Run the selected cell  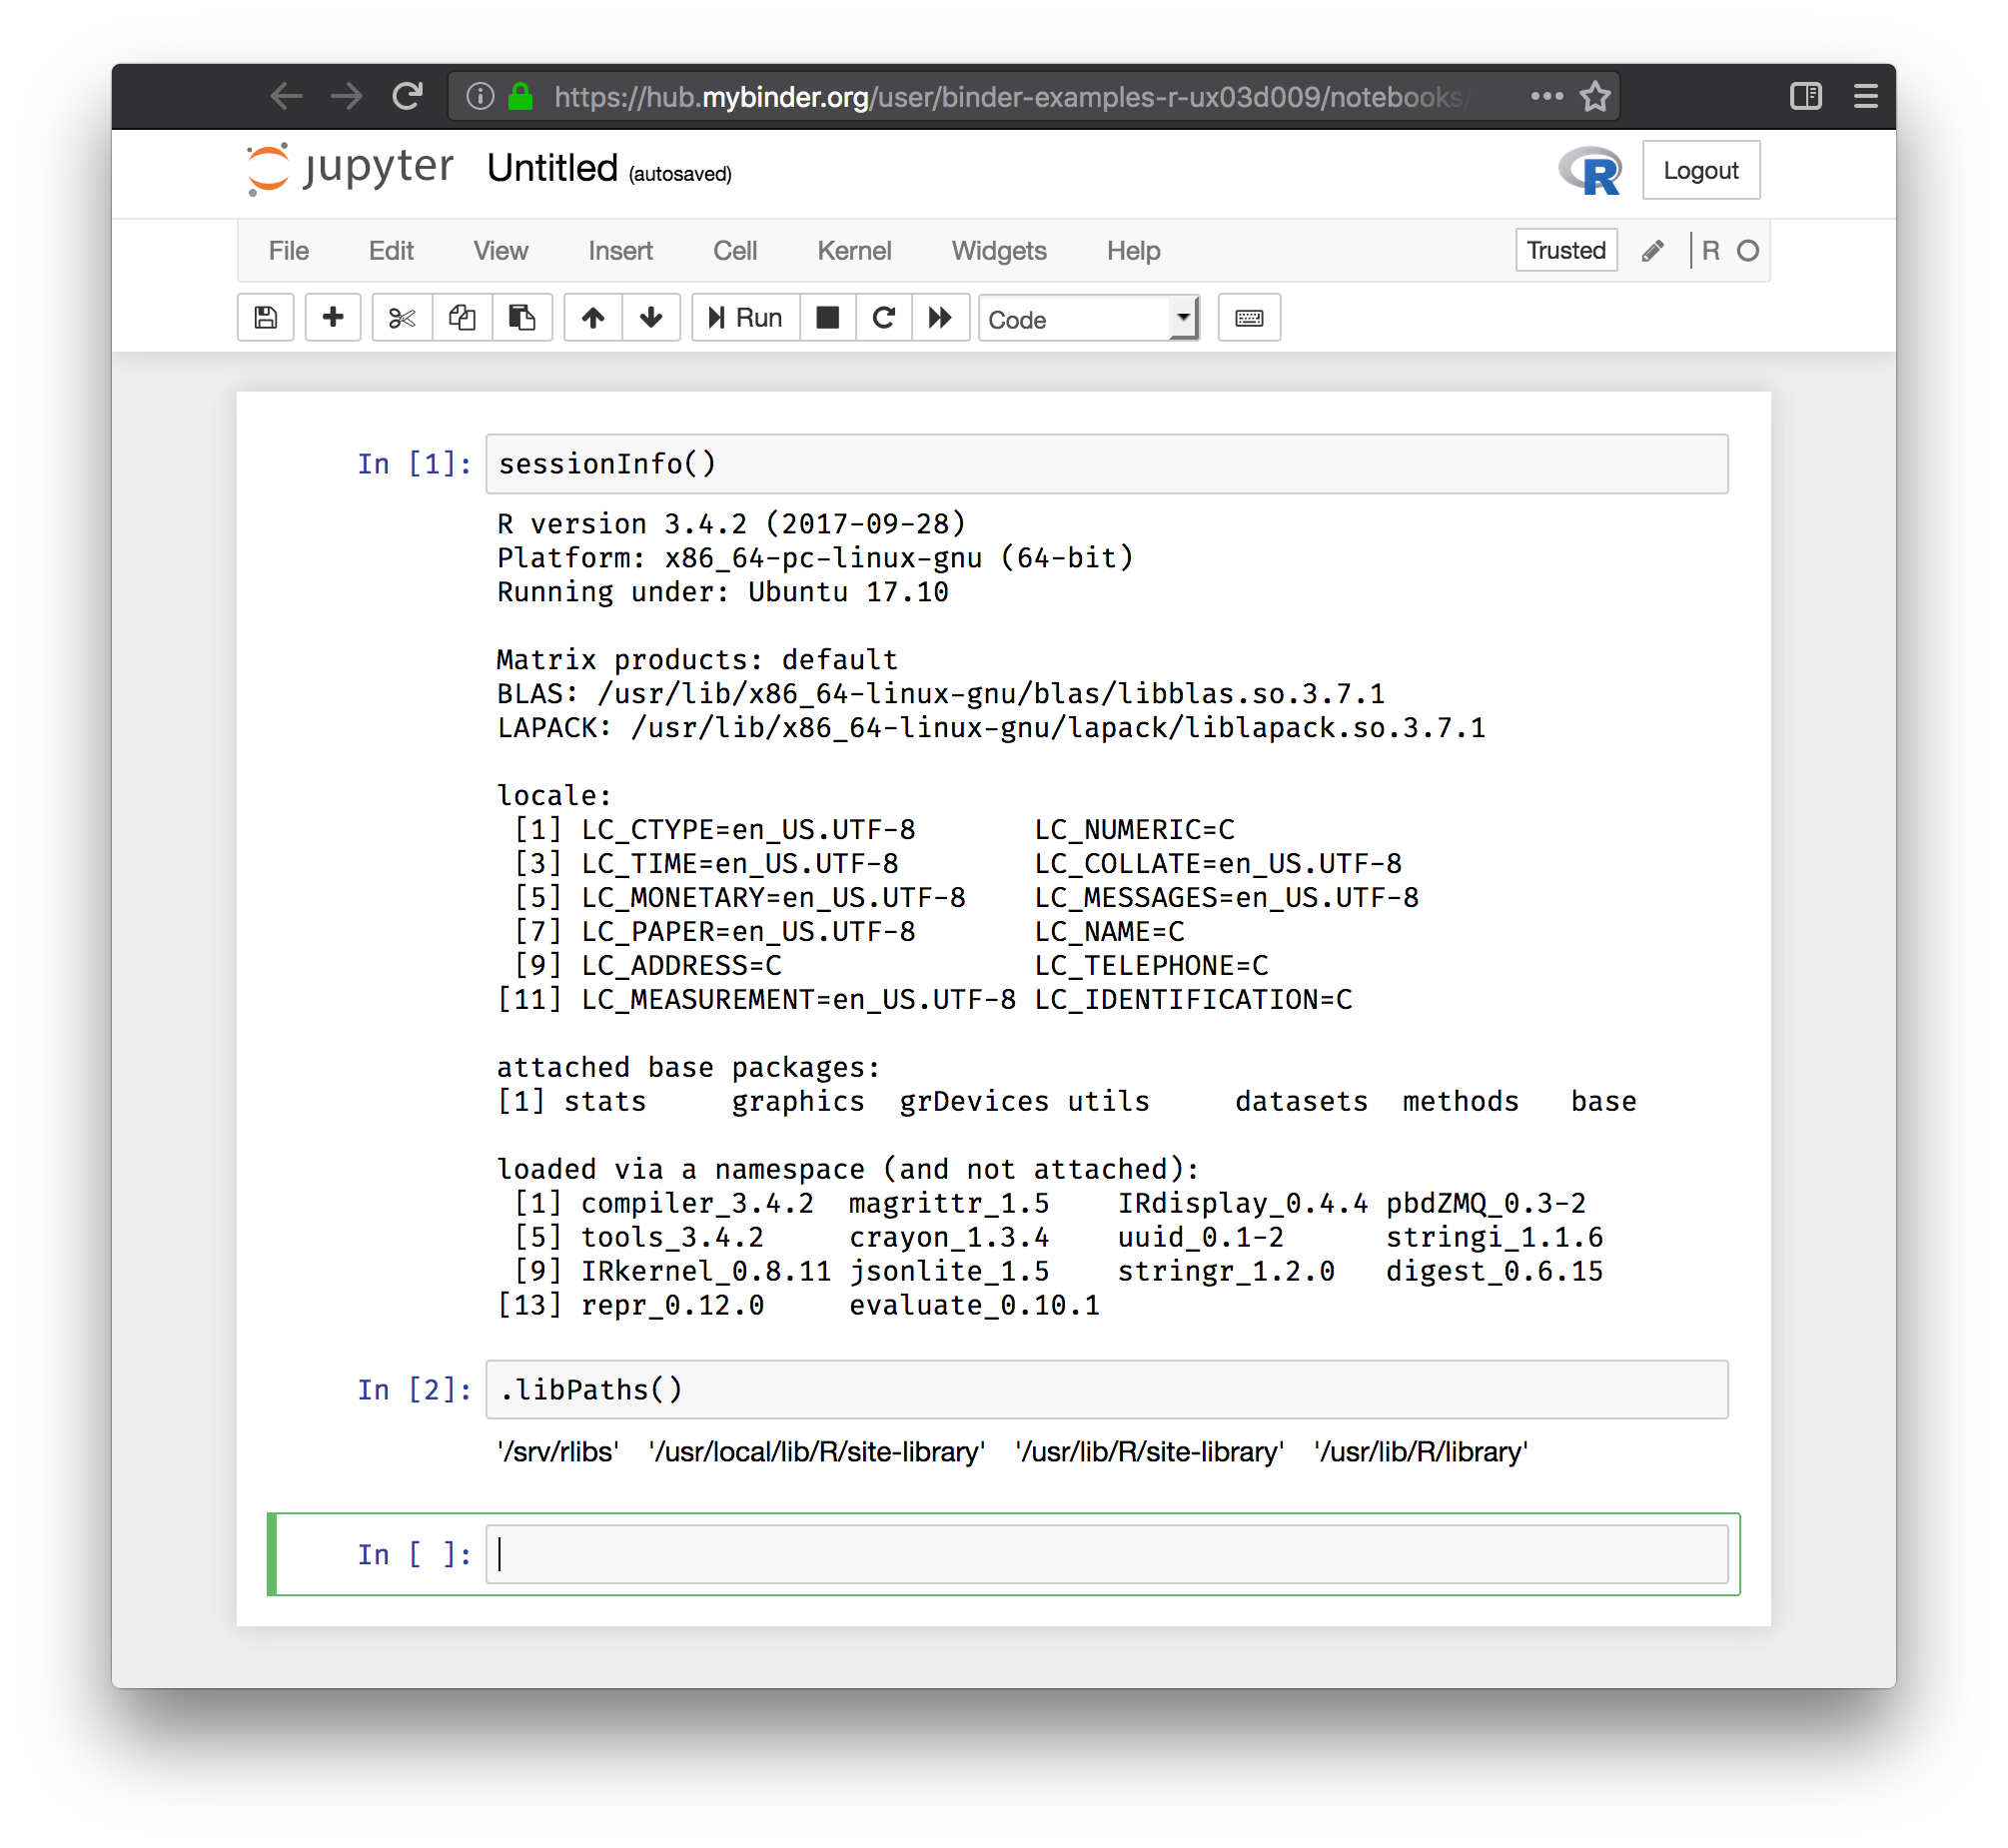744,317
